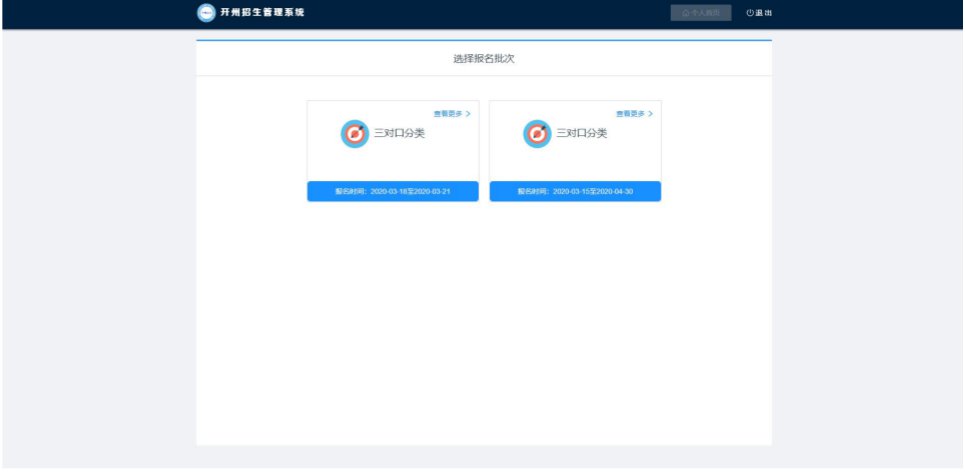
Task: Click the 退出 logout text
Action: pos(764,13)
